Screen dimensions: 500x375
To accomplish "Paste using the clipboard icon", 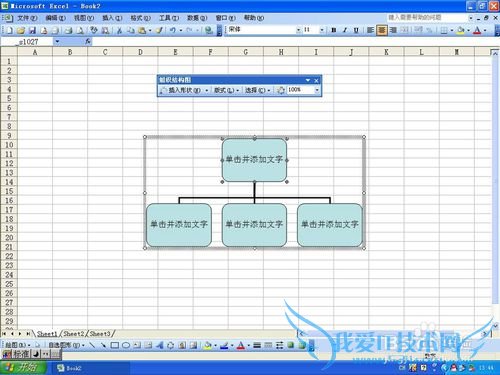I will click(142, 30).
